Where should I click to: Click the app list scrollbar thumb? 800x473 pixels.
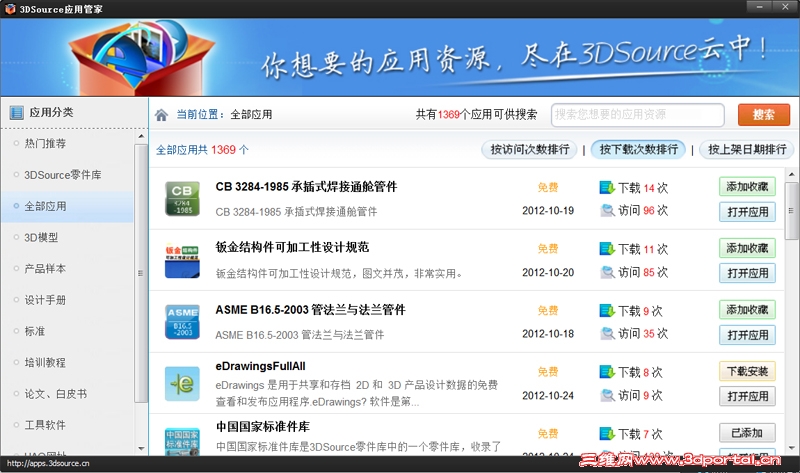(x=791, y=210)
